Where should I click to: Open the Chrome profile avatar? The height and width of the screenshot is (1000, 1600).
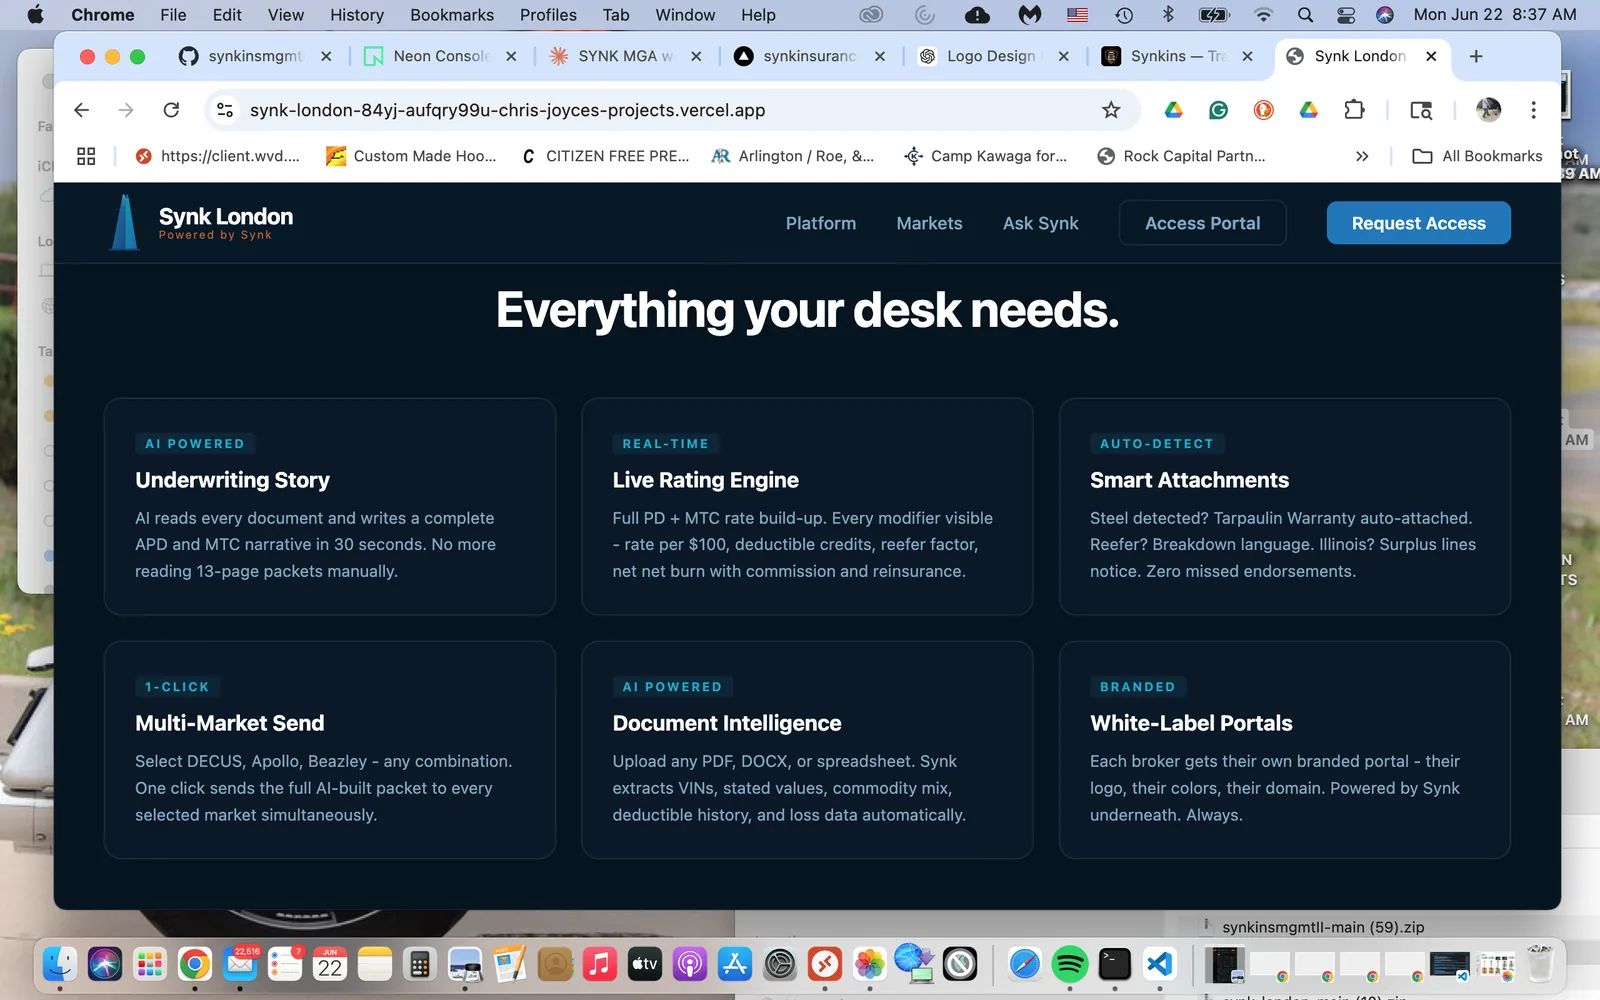point(1488,110)
